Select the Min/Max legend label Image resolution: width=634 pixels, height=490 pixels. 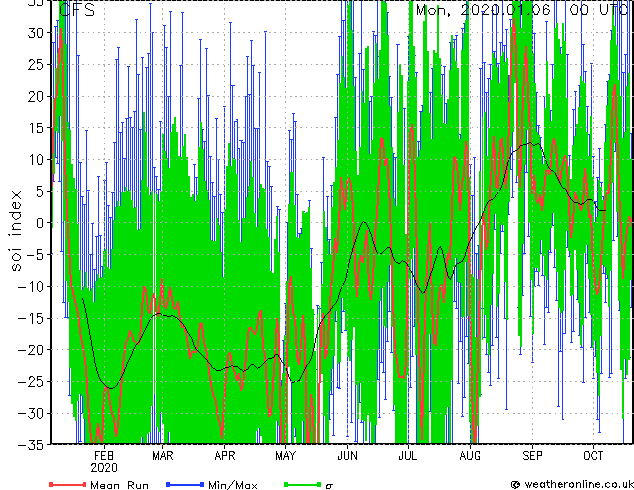(232, 485)
